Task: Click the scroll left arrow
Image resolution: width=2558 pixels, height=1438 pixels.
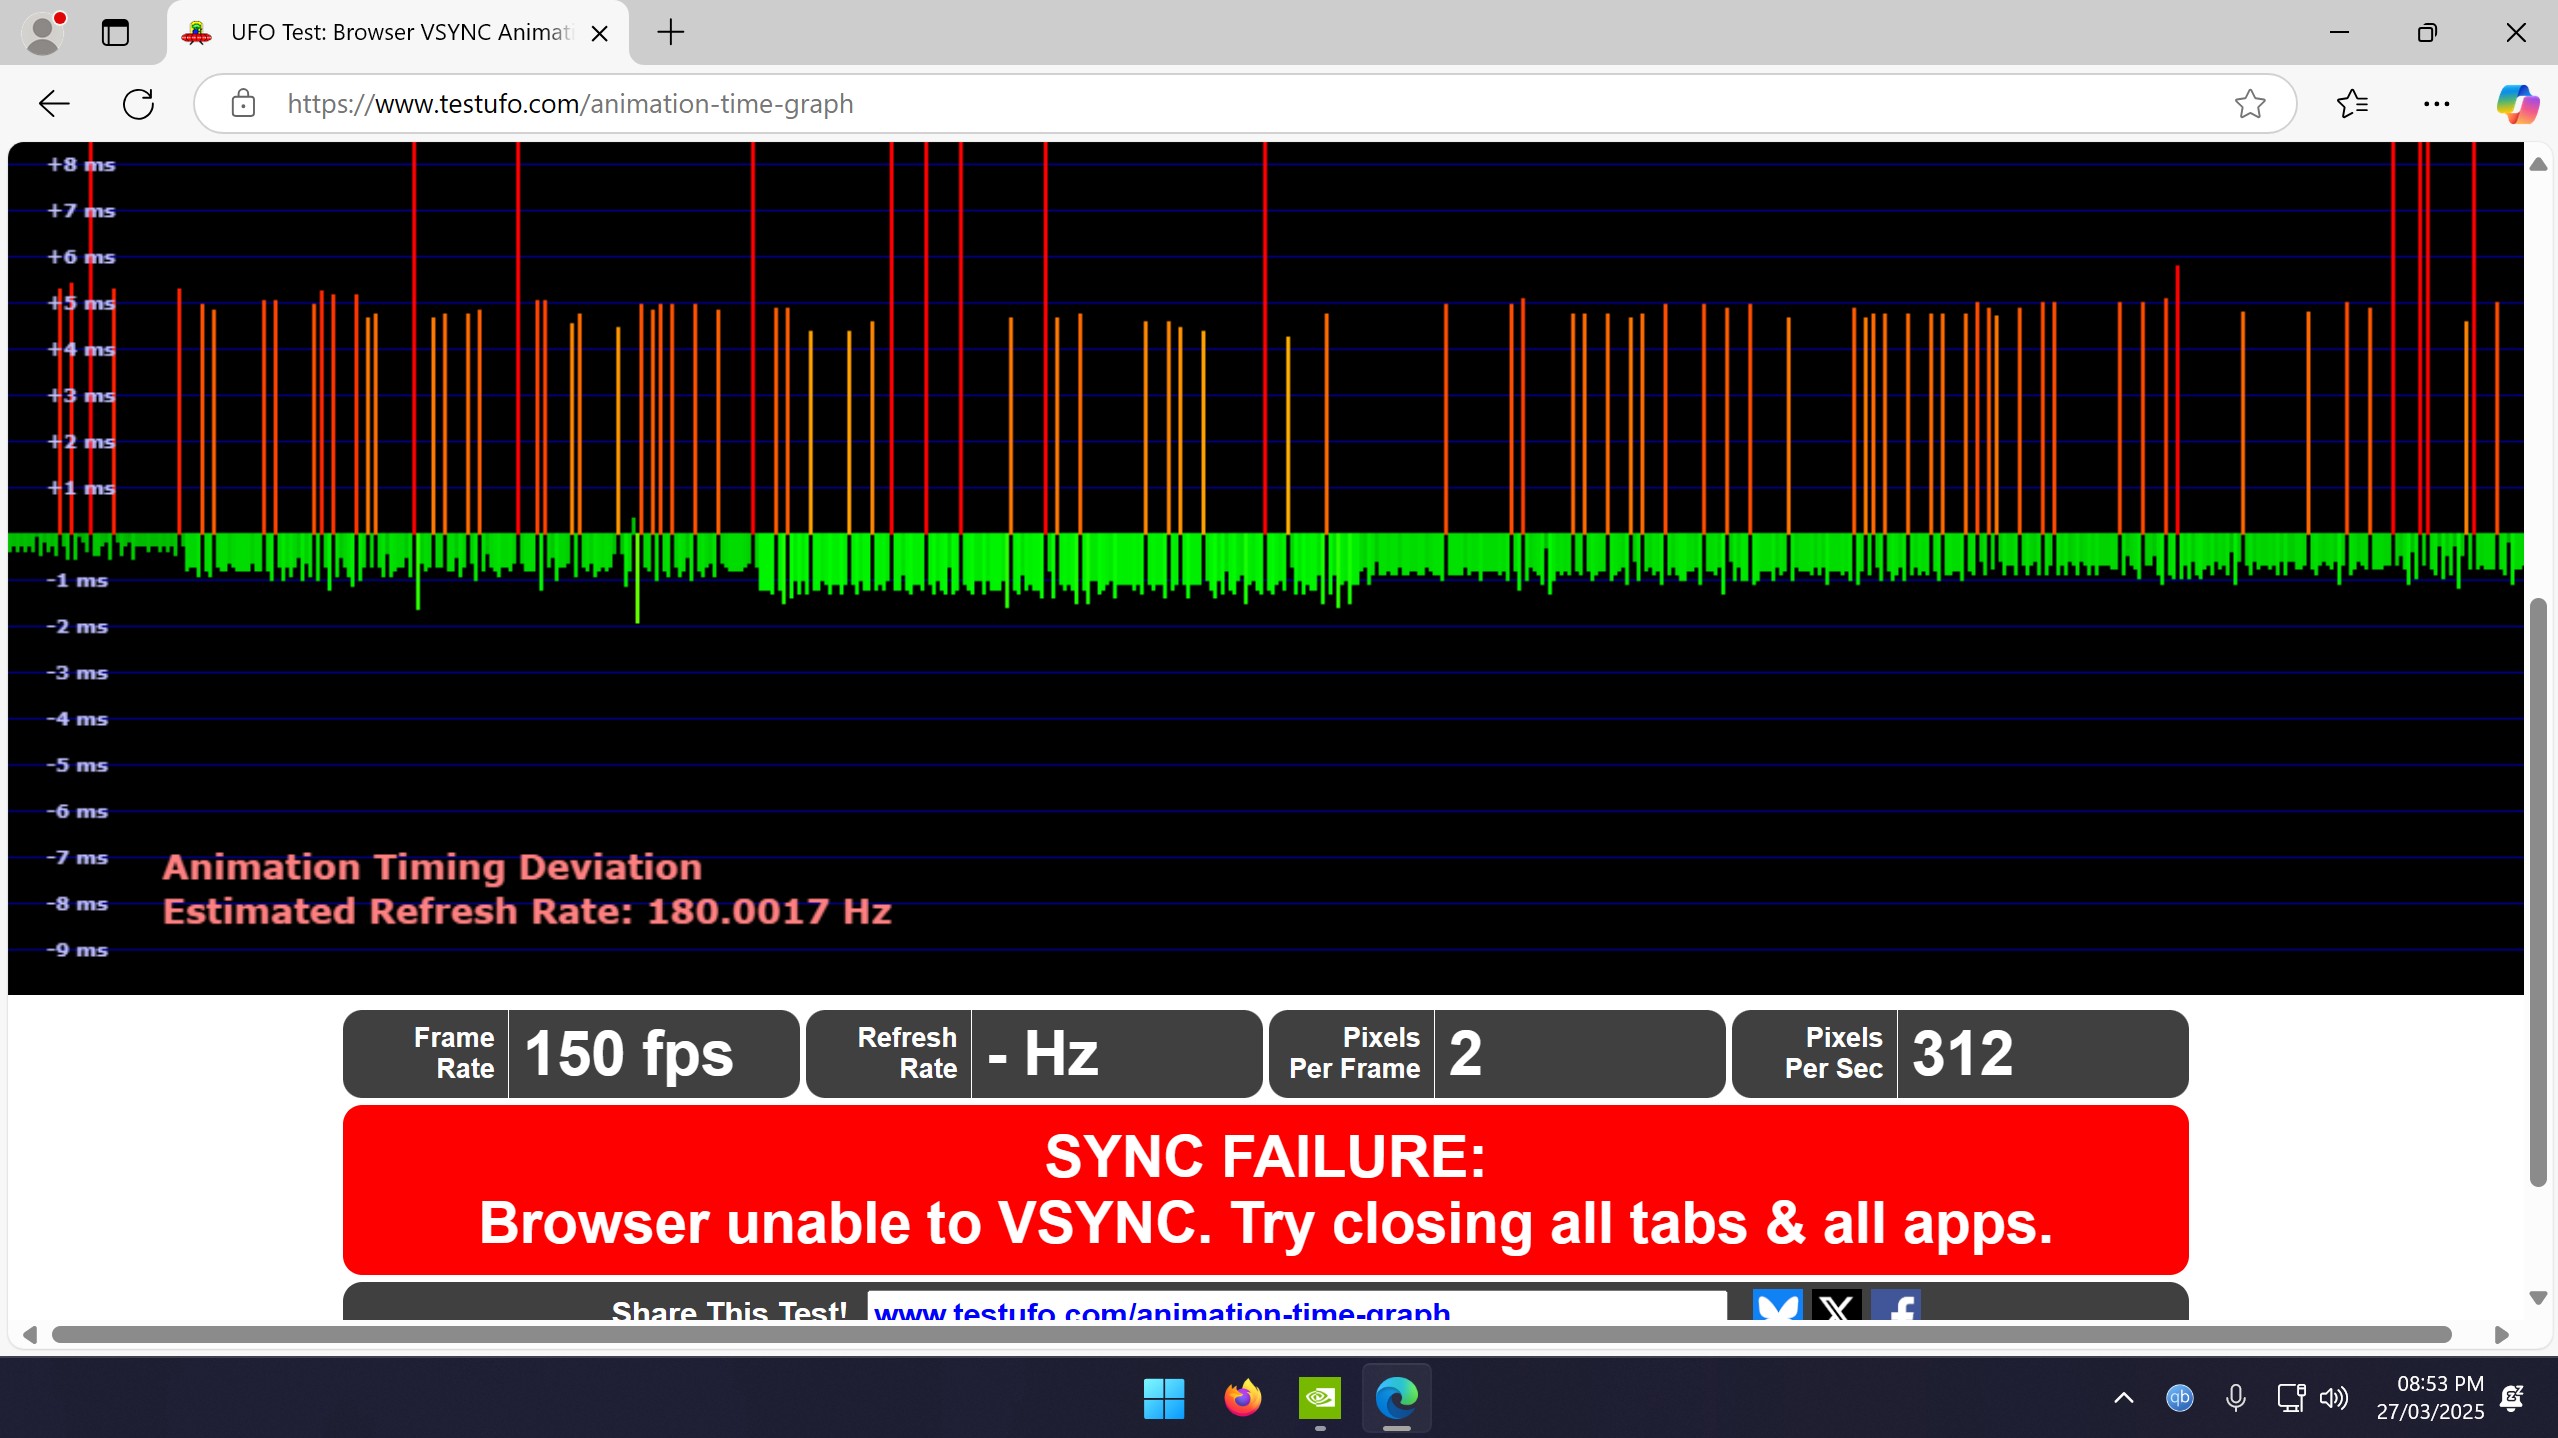Action: point(30,1335)
